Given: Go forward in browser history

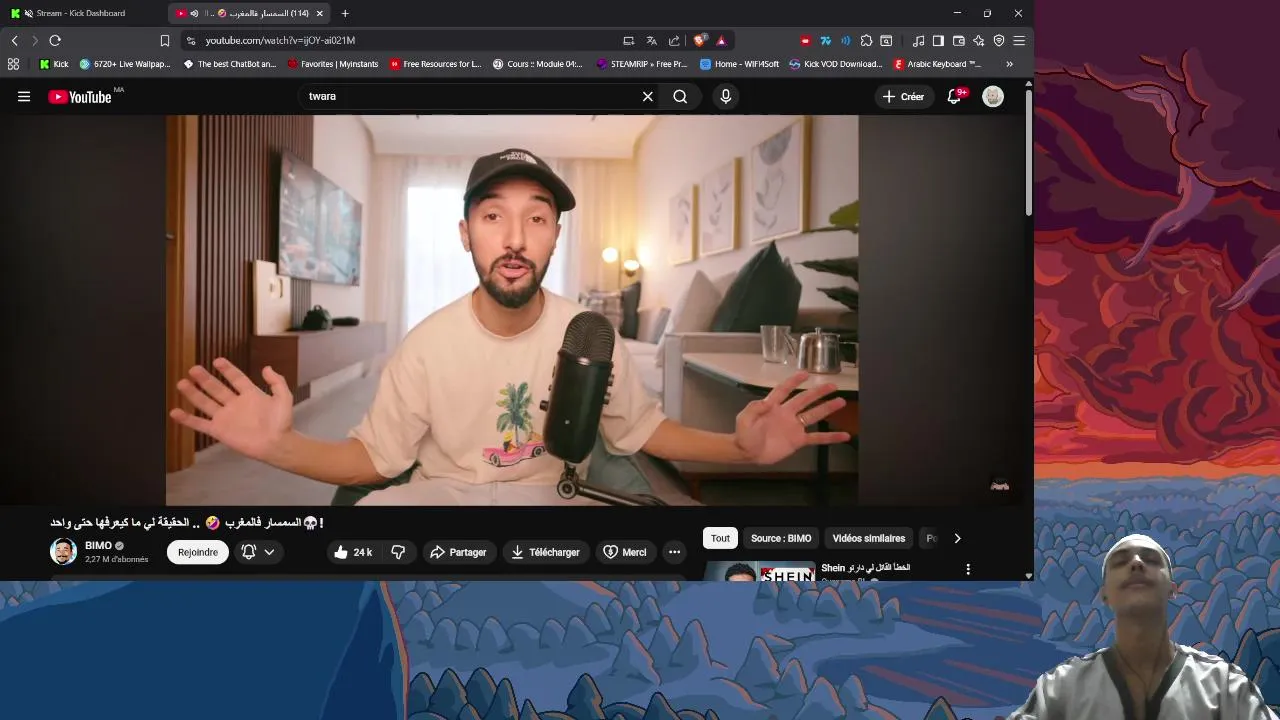Looking at the screenshot, I should (x=34, y=40).
